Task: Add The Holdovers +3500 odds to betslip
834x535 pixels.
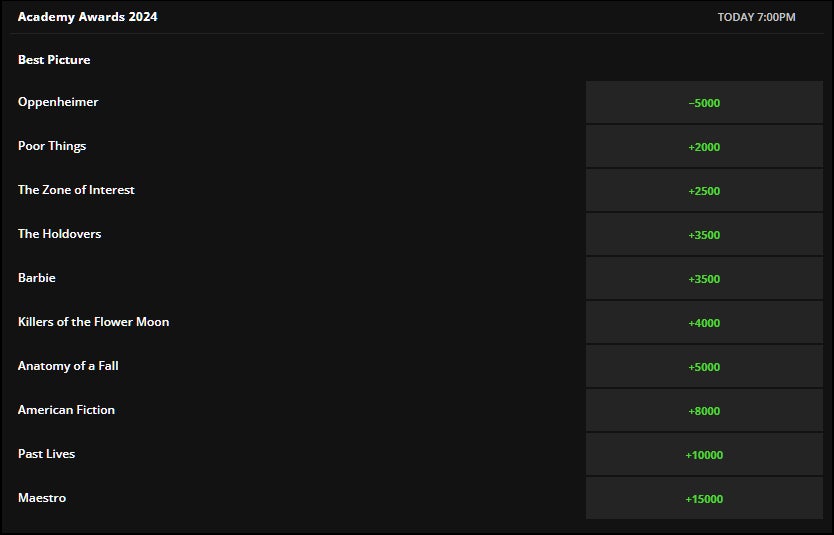Action: click(704, 235)
